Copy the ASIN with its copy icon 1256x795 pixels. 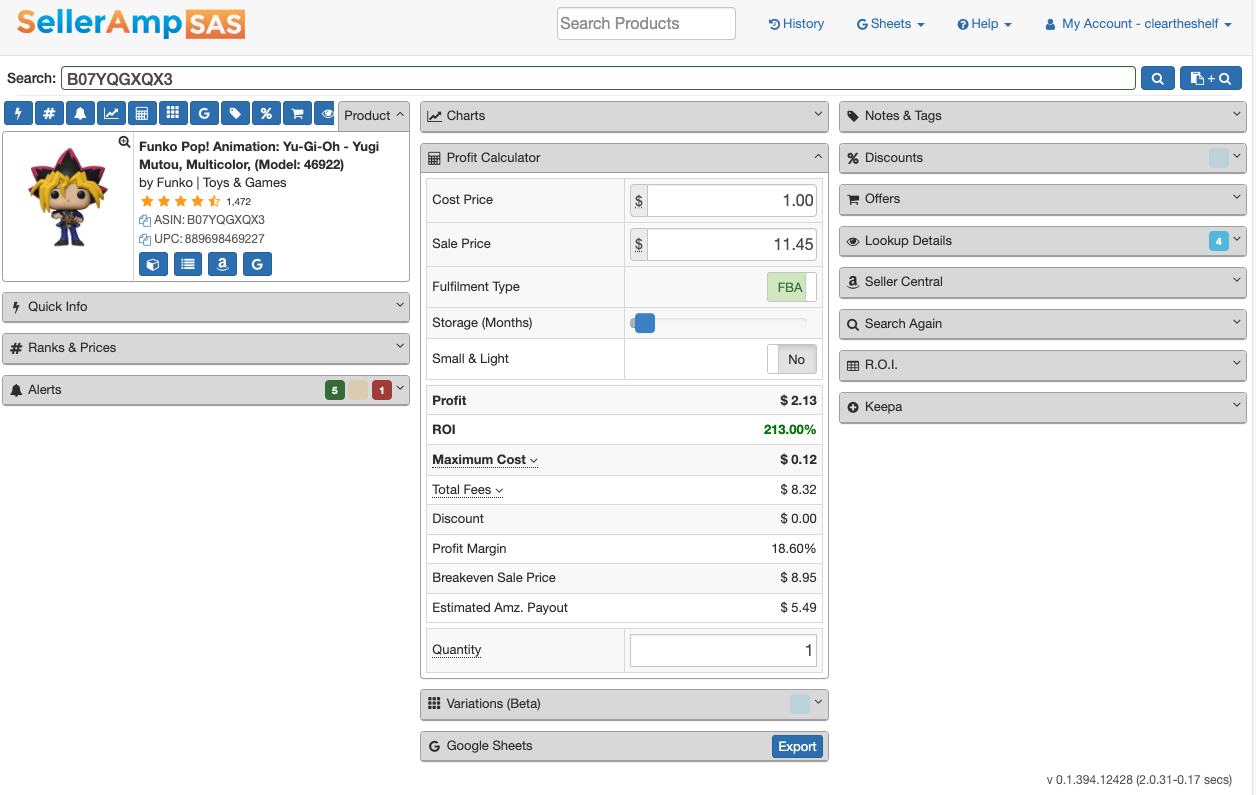144,220
